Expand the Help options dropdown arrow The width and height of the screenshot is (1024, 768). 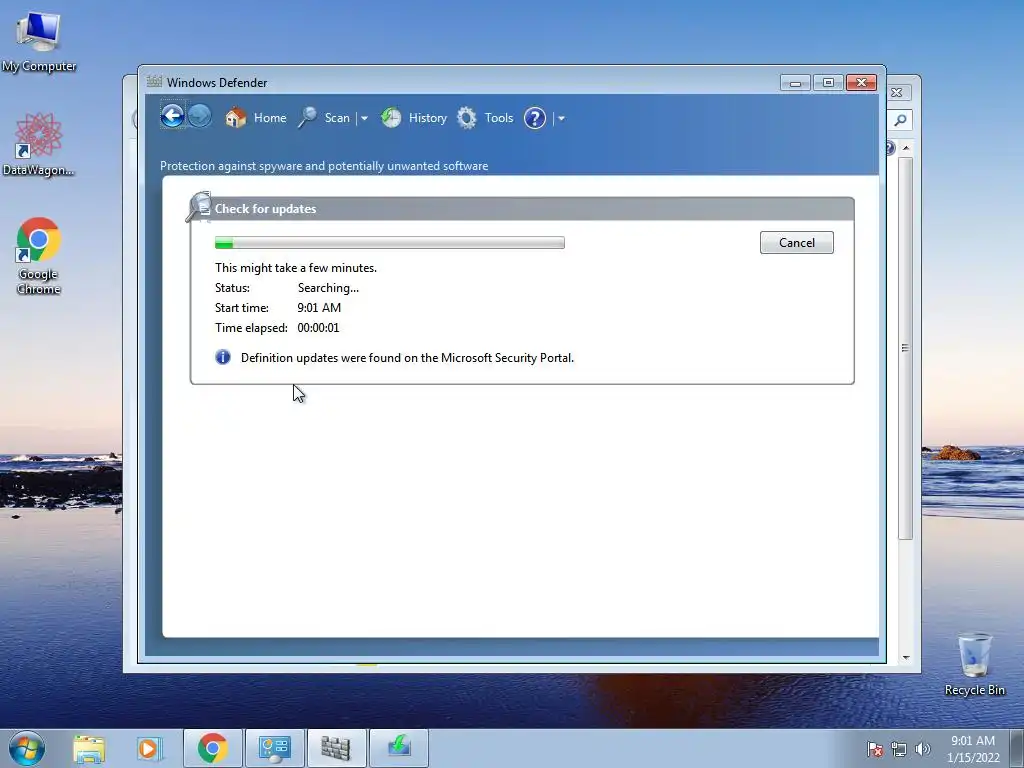point(561,118)
